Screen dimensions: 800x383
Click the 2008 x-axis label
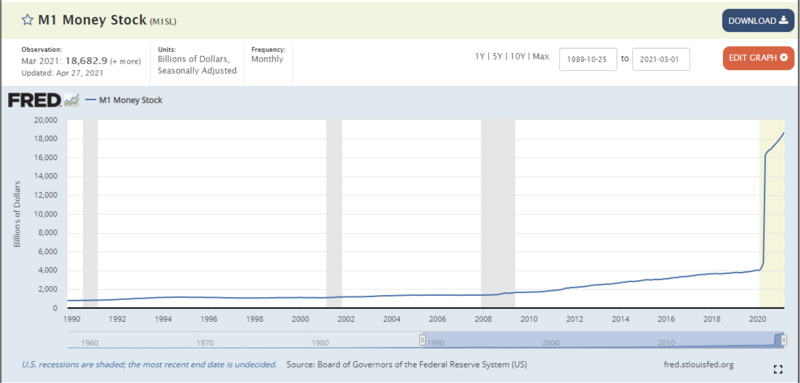tap(483, 319)
